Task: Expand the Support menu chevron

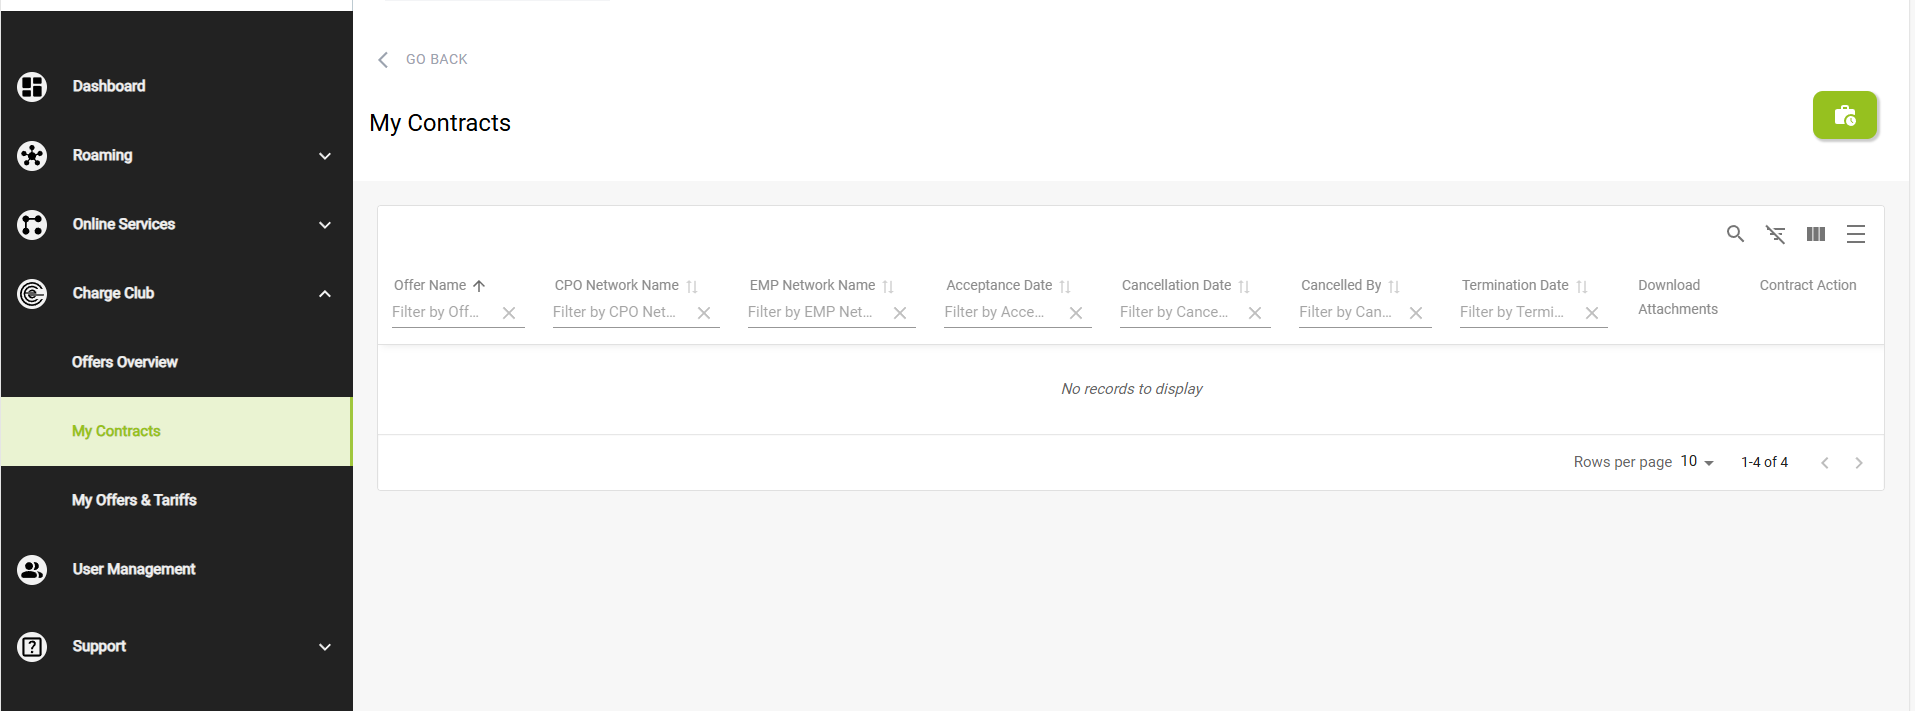Action: click(325, 647)
